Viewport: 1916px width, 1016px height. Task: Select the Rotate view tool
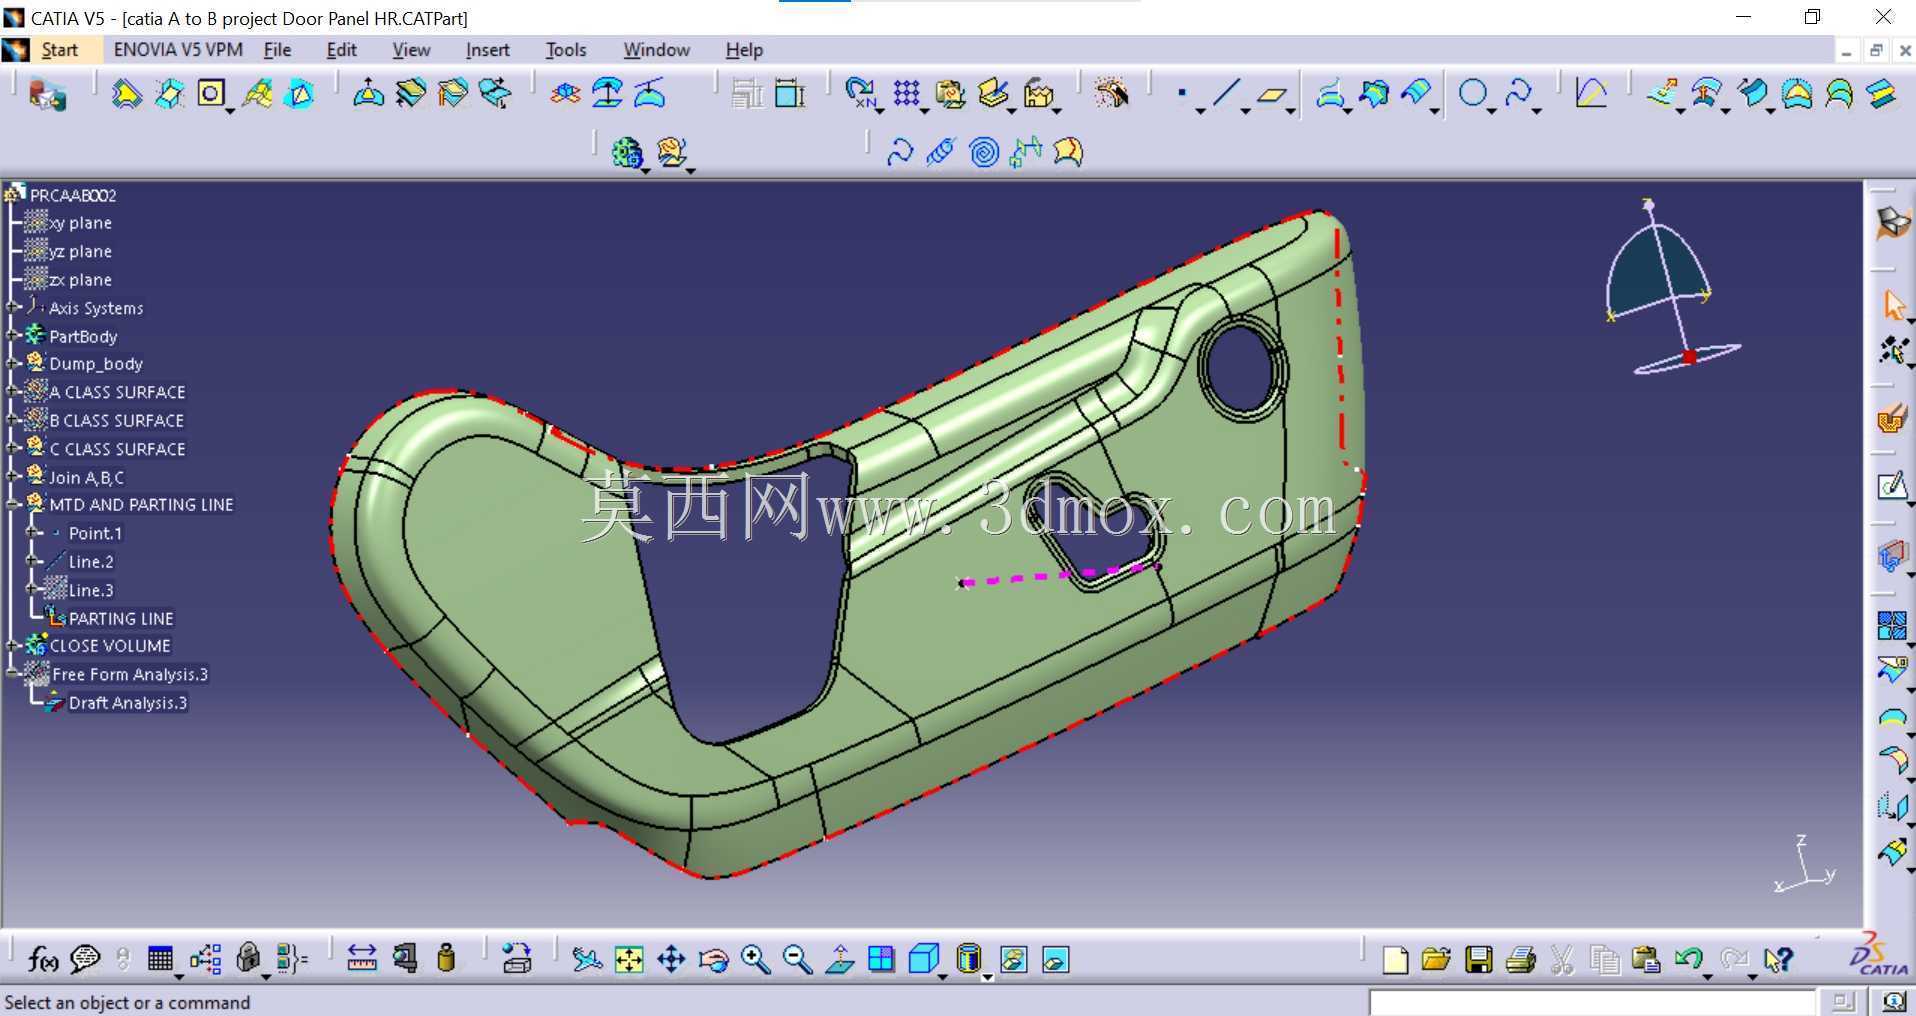[713, 960]
